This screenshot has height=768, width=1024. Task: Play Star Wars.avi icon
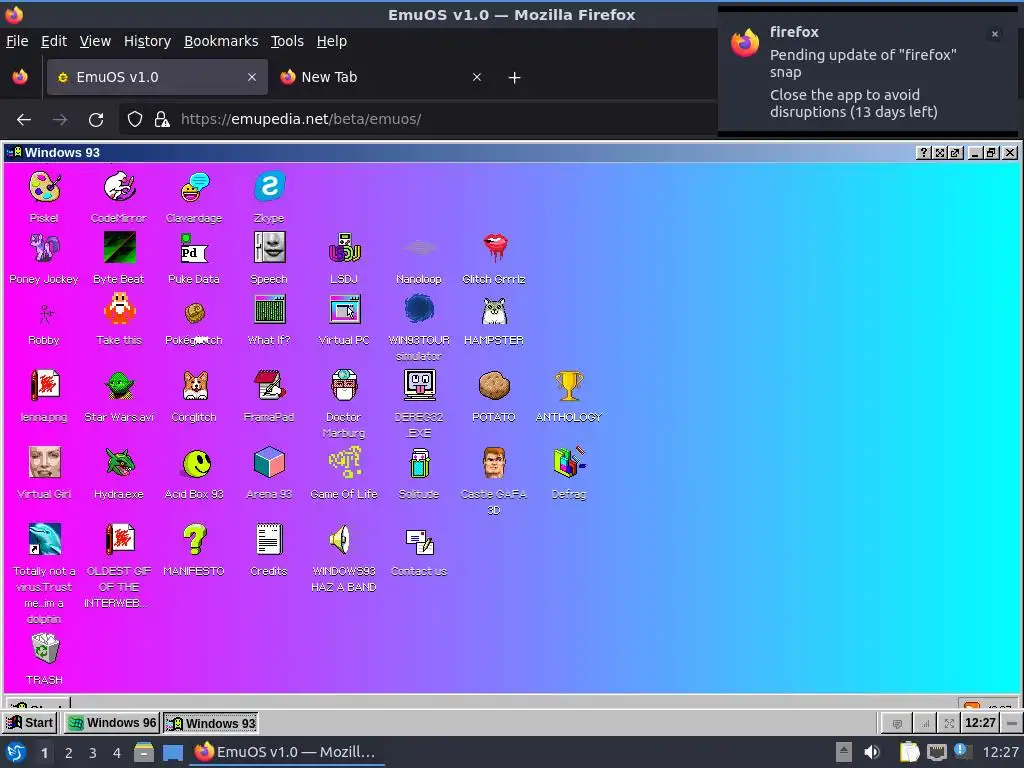[119, 387]
